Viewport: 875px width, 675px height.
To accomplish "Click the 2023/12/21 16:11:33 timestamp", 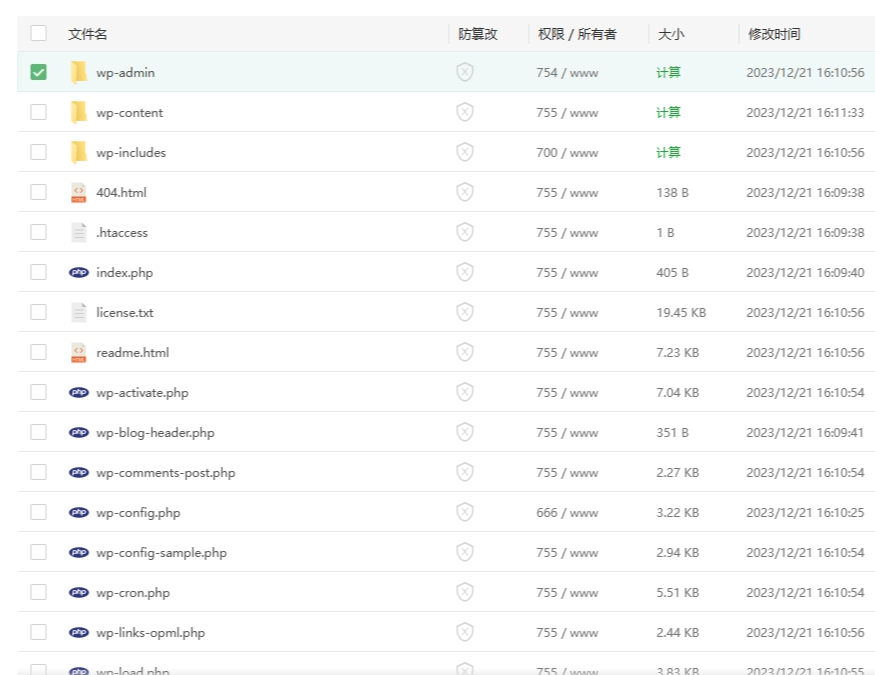I will 805,113.
